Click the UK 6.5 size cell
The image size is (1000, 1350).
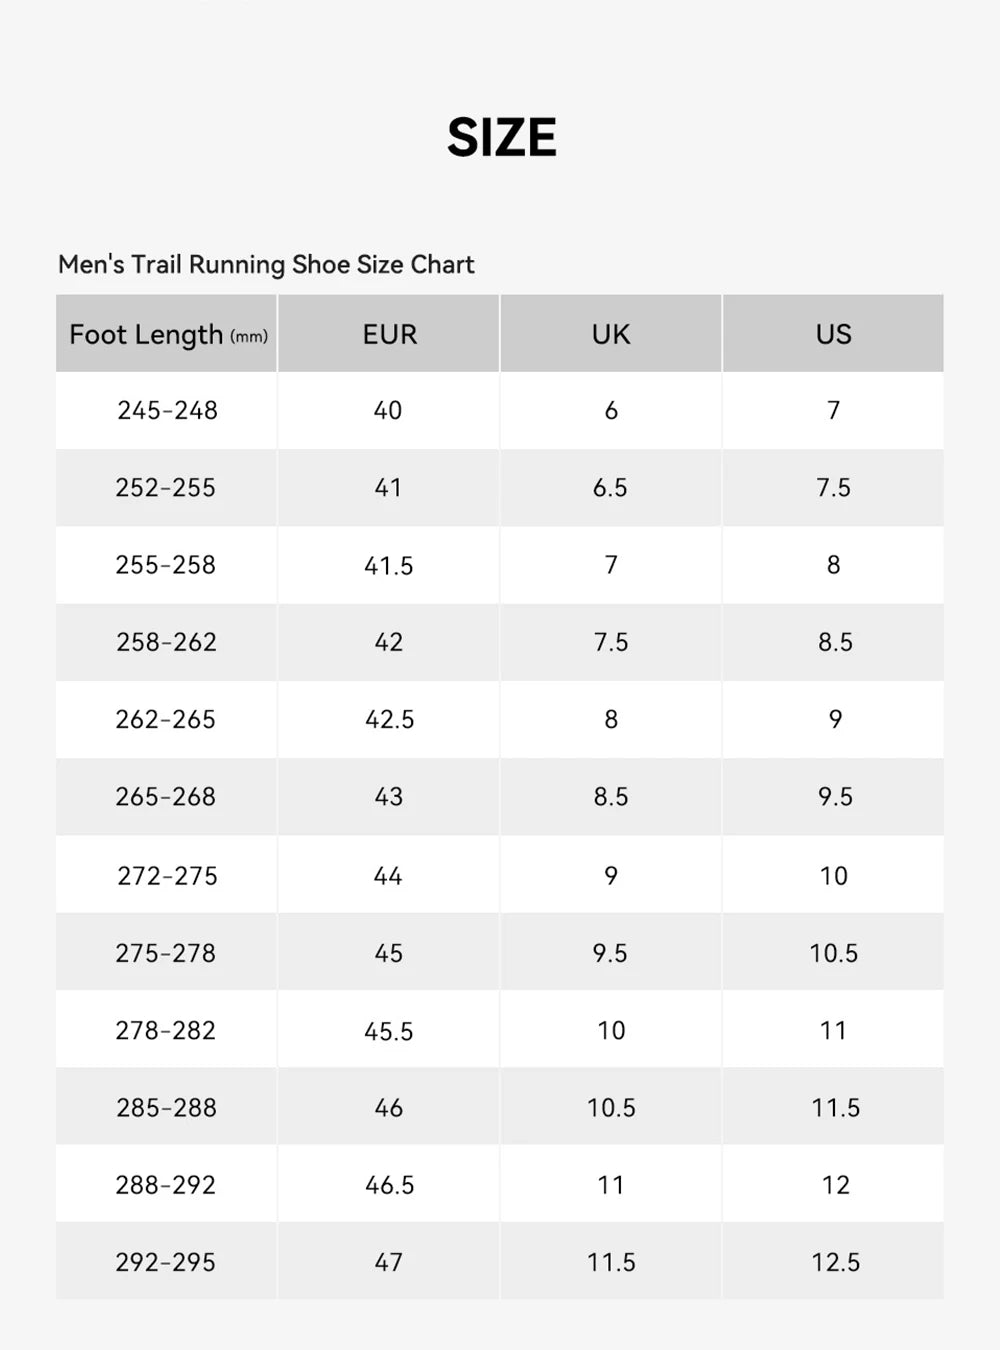point(610,488)
